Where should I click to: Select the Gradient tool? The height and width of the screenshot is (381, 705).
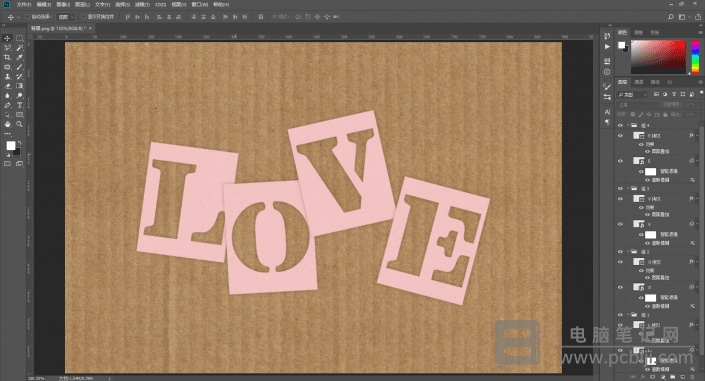pos(19,86)
